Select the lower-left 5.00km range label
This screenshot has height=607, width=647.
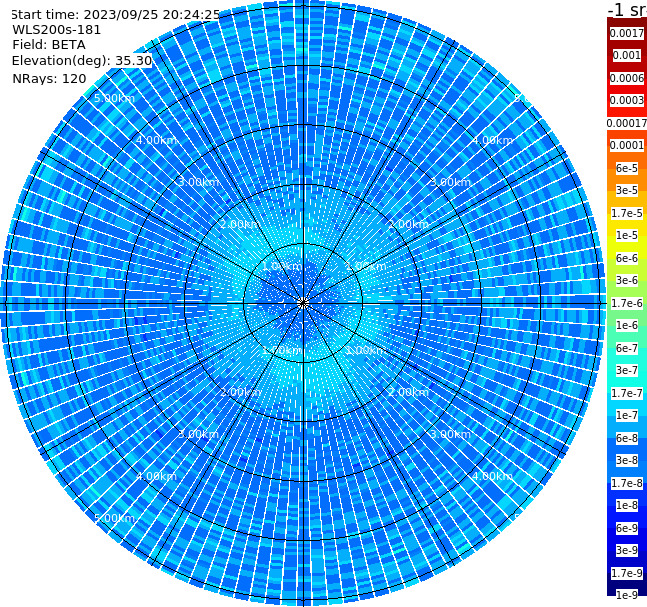coord(114,518)
